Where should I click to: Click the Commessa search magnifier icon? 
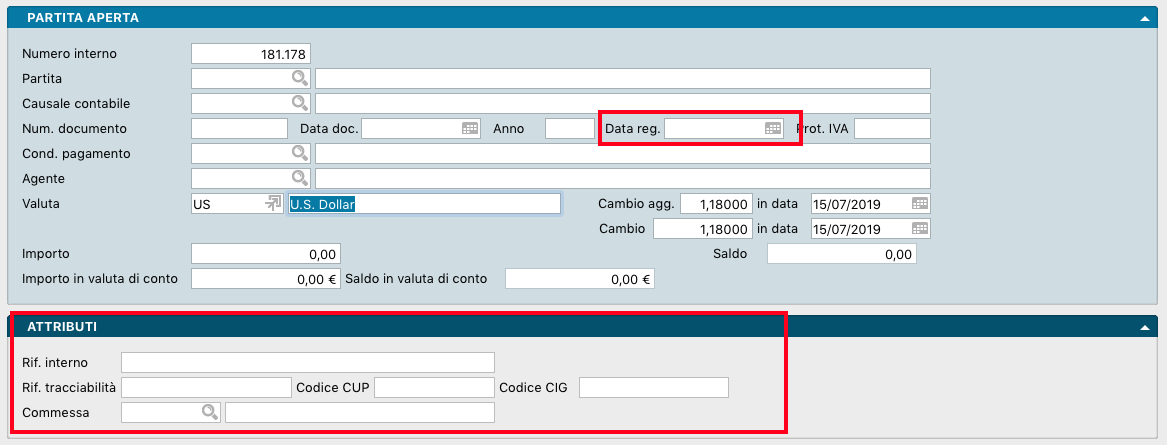pos(209,412)
